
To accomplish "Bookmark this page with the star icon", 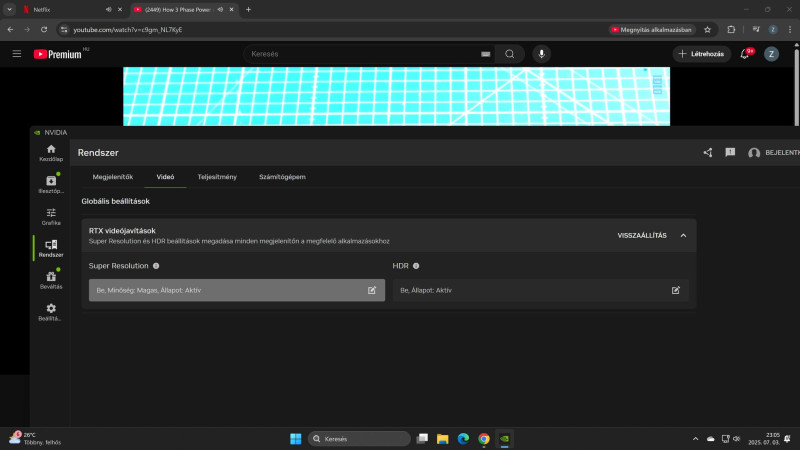I will (707, 30).
